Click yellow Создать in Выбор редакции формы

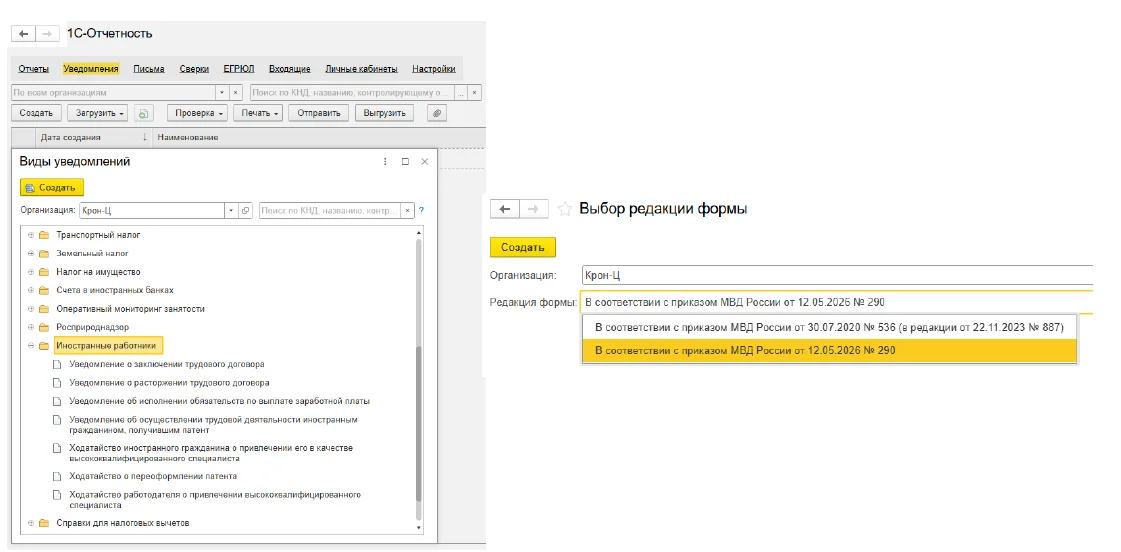[523, 247]
